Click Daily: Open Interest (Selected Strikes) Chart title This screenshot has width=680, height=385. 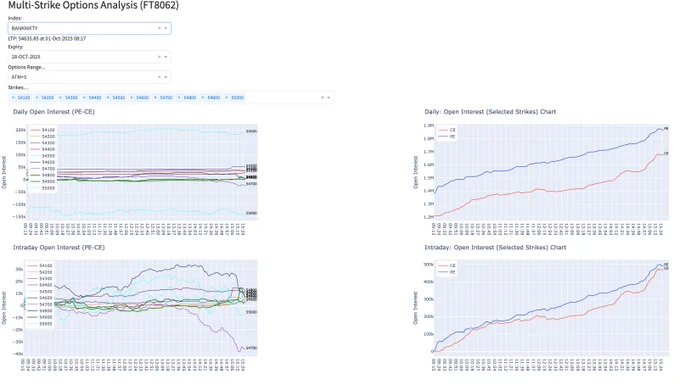click(490, 112)
